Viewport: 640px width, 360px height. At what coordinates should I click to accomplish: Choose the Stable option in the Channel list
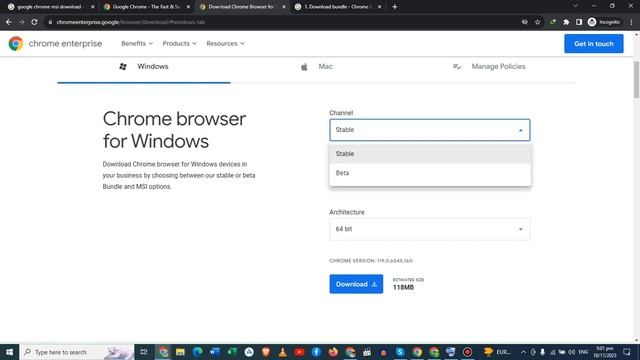[430, 153]
